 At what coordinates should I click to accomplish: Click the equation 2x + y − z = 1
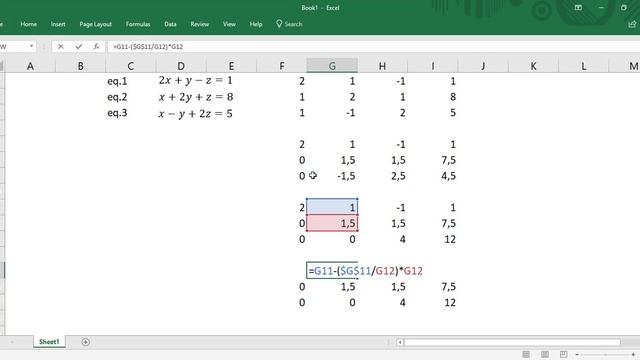(x=196, y=80)
